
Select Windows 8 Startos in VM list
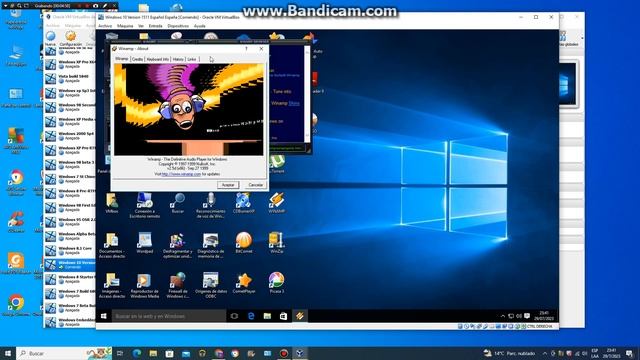tap(70, 279)
